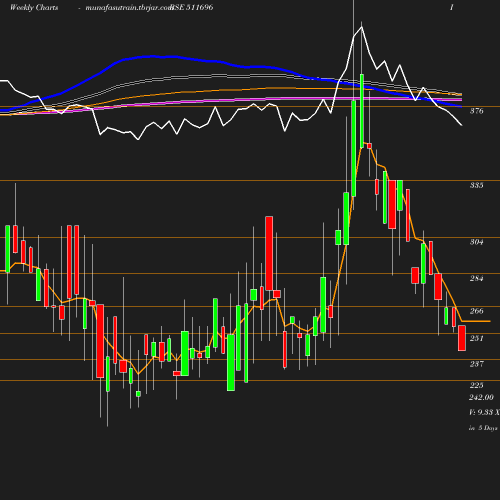Click the 251 price level label
This screenshot has width=500, height=500.
(476, 338)
